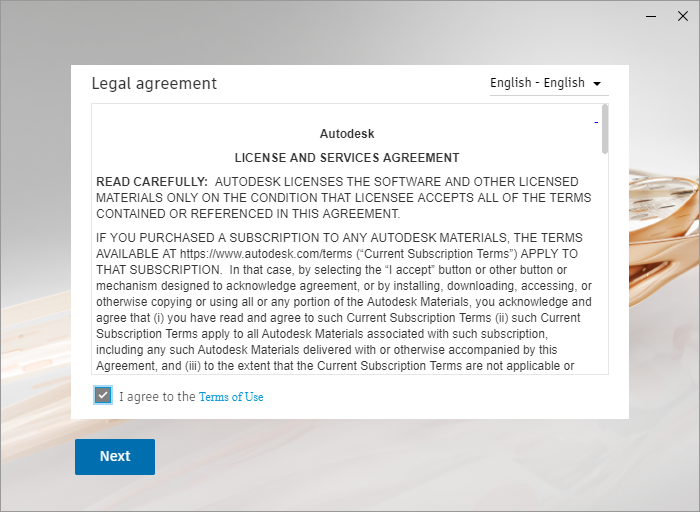700x512 pixels.
Task: Click the READ CAREFULLY bold text
Action: 152,182
